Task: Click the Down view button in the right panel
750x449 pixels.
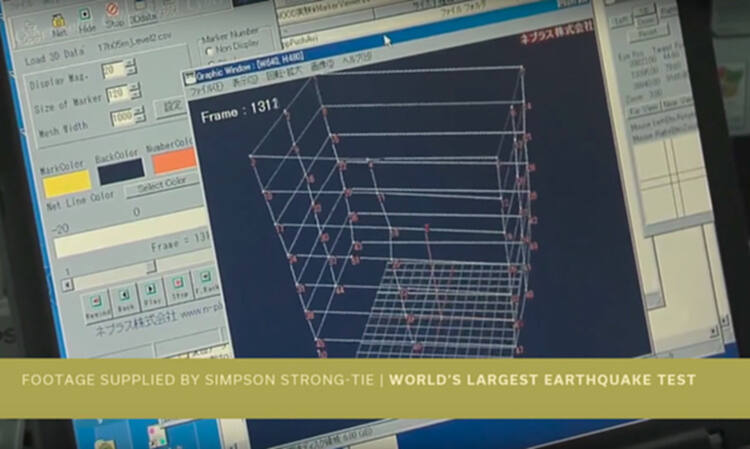Action: point(646,21)
